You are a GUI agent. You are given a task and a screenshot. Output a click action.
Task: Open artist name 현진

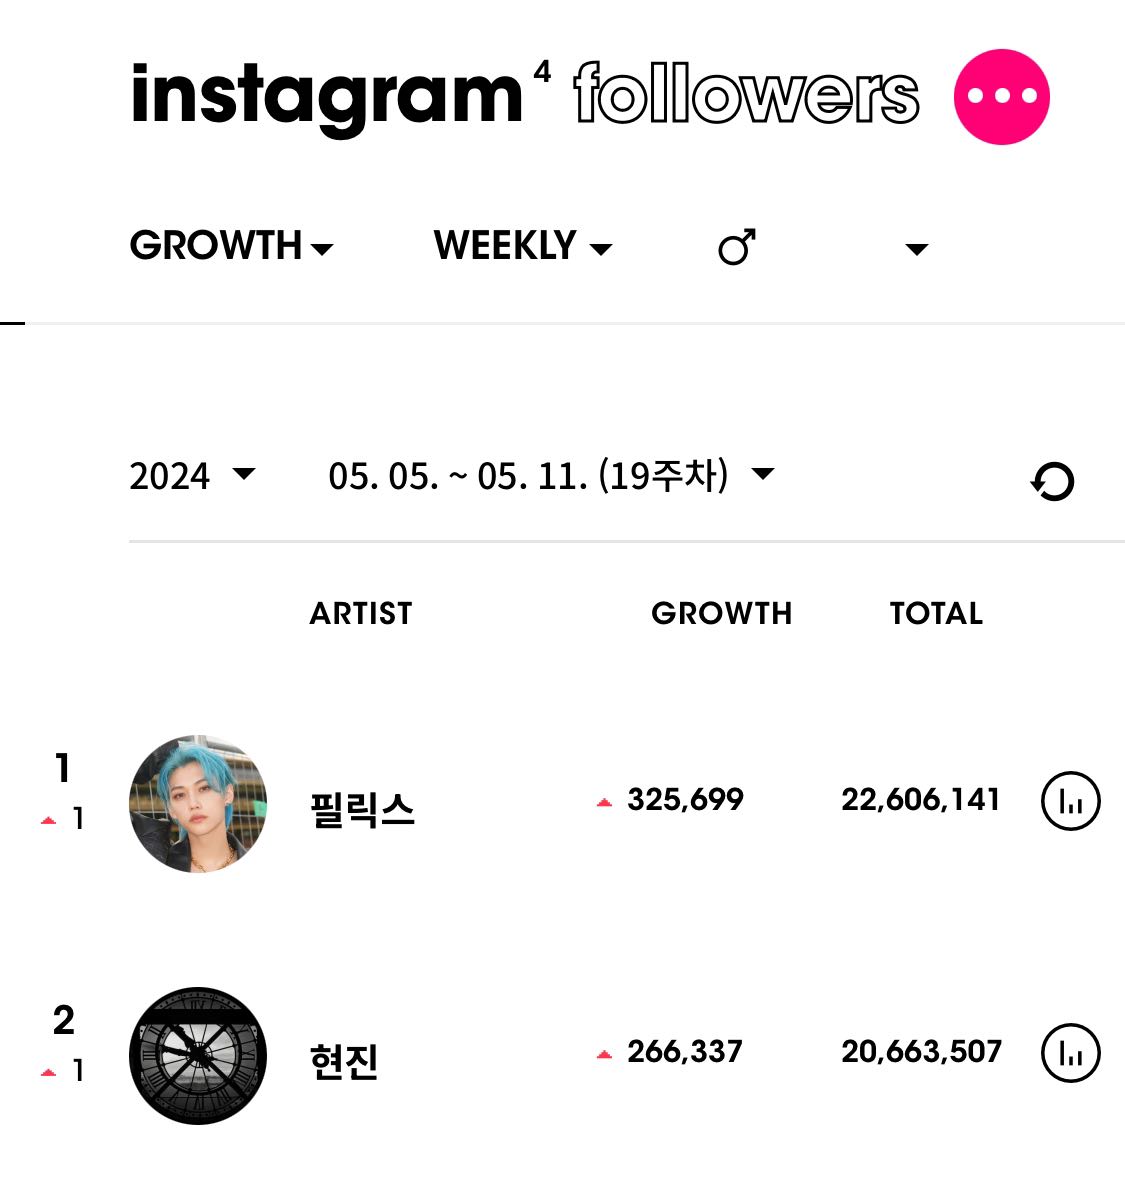point(344,1061)
